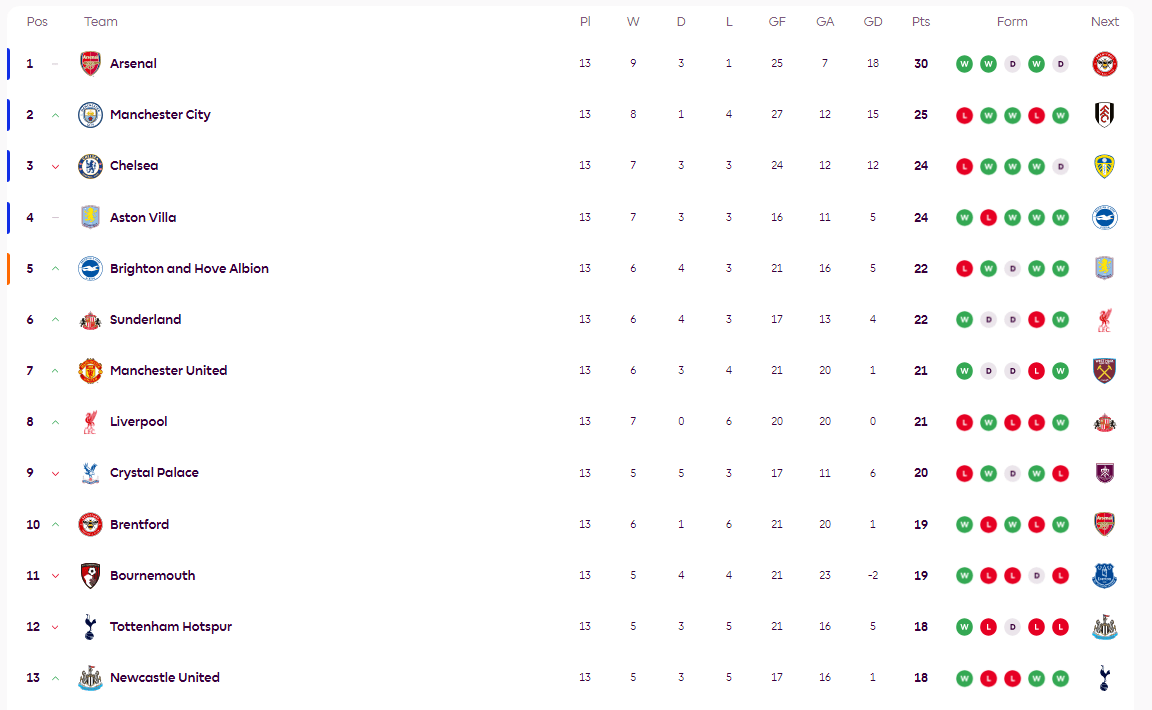This screenshot has width=1152, height=710.
Task: Open the Brighton and Hove Albion team page
Action: click(x=189, y=269)
